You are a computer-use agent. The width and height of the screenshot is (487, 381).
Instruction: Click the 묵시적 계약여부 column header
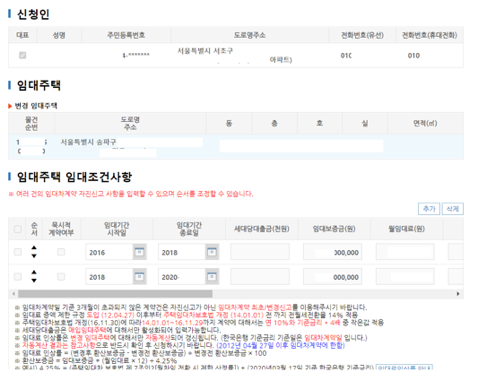[61, 229]
